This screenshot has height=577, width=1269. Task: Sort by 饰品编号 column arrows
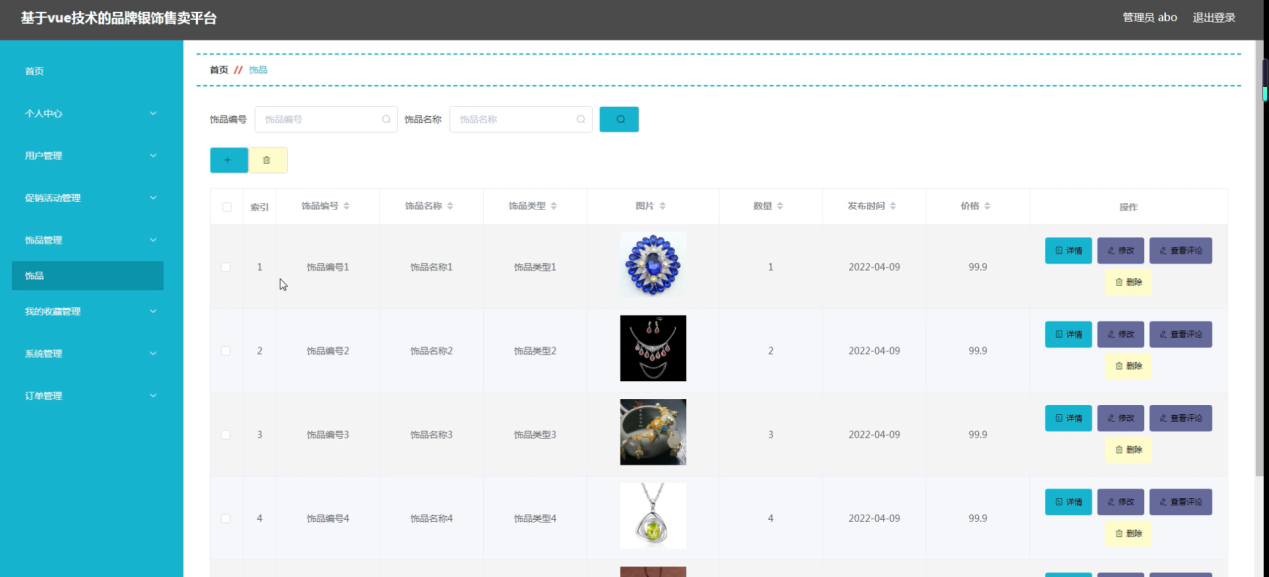tap(347, 206)
